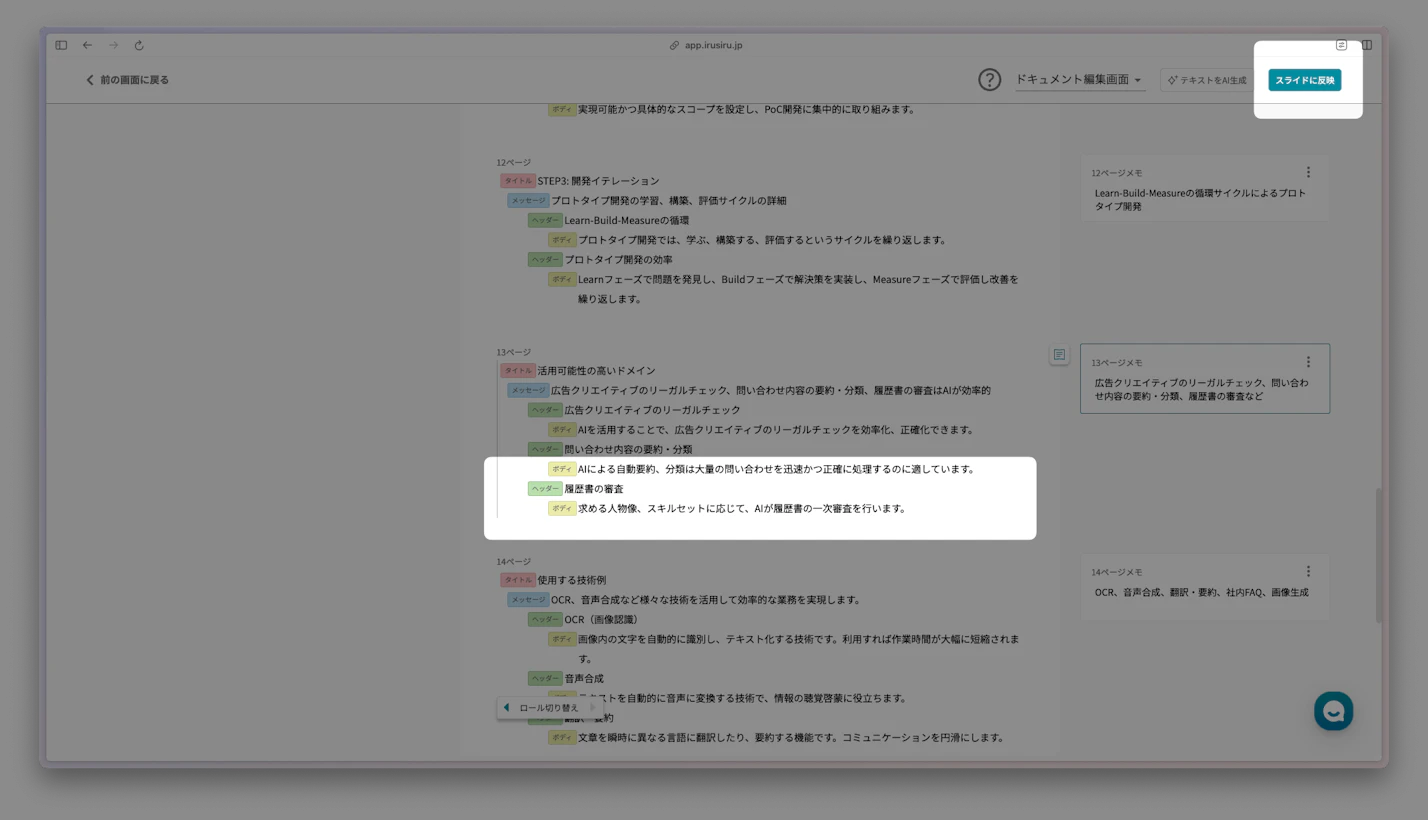Click the タイトル tag on page 13

pyautogui.click(x=518, y=371)
